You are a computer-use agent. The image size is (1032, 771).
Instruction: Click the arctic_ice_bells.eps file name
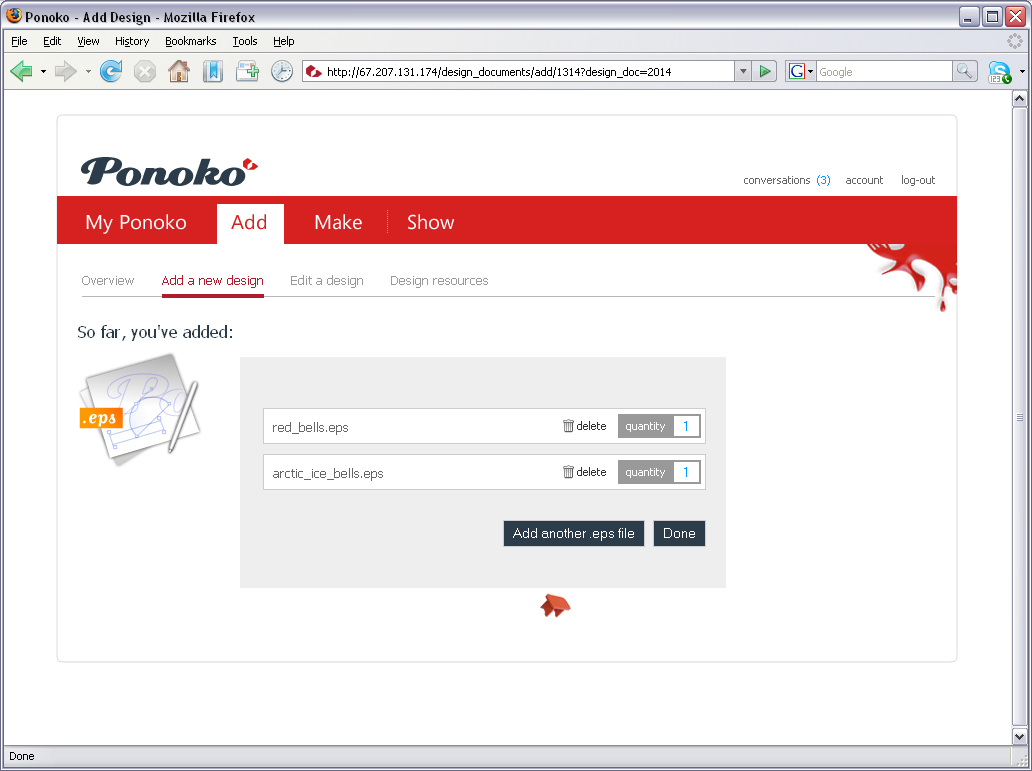click(328, 473)
